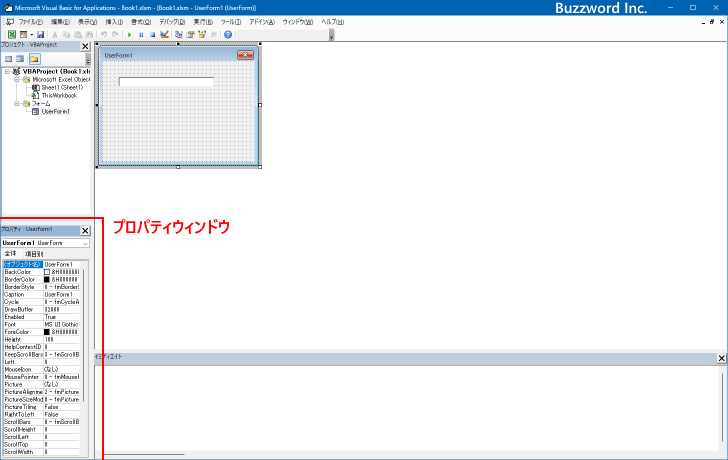Click the Toolbox hammer-wrench icon

[214, 34]
